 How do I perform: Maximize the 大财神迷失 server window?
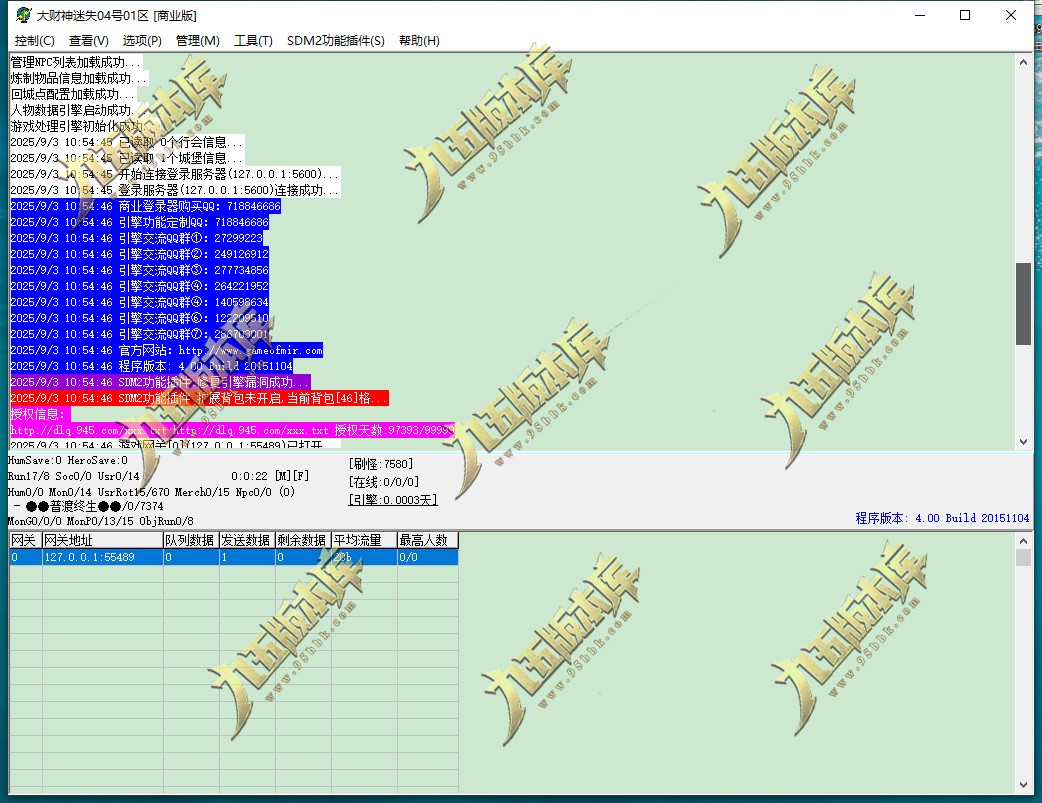[966, 15]
